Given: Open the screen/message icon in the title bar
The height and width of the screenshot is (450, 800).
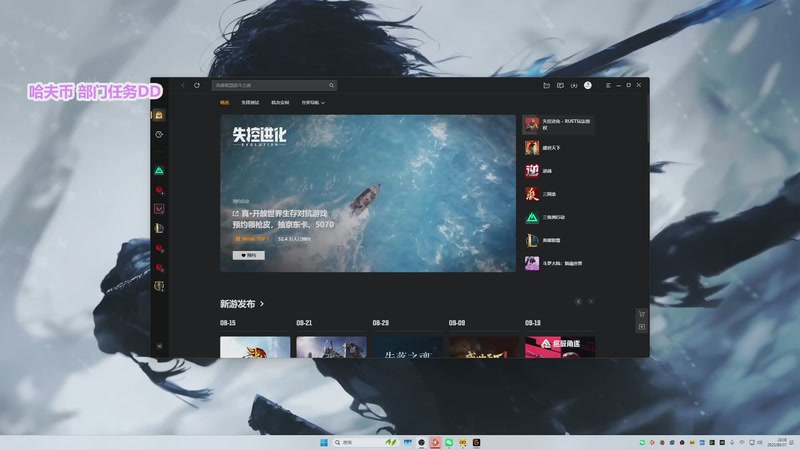Looking at the screenshot, I should [x=560, y=85].
